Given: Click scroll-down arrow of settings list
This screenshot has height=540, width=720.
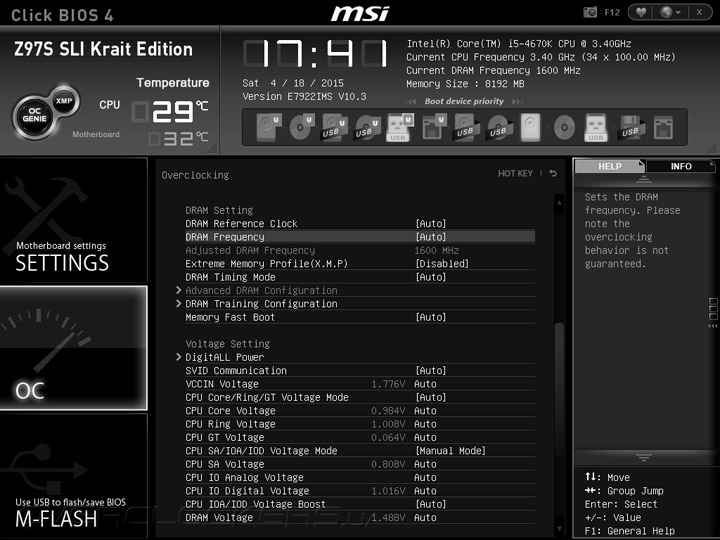Looking at the screenshot, I should point(559,529).
